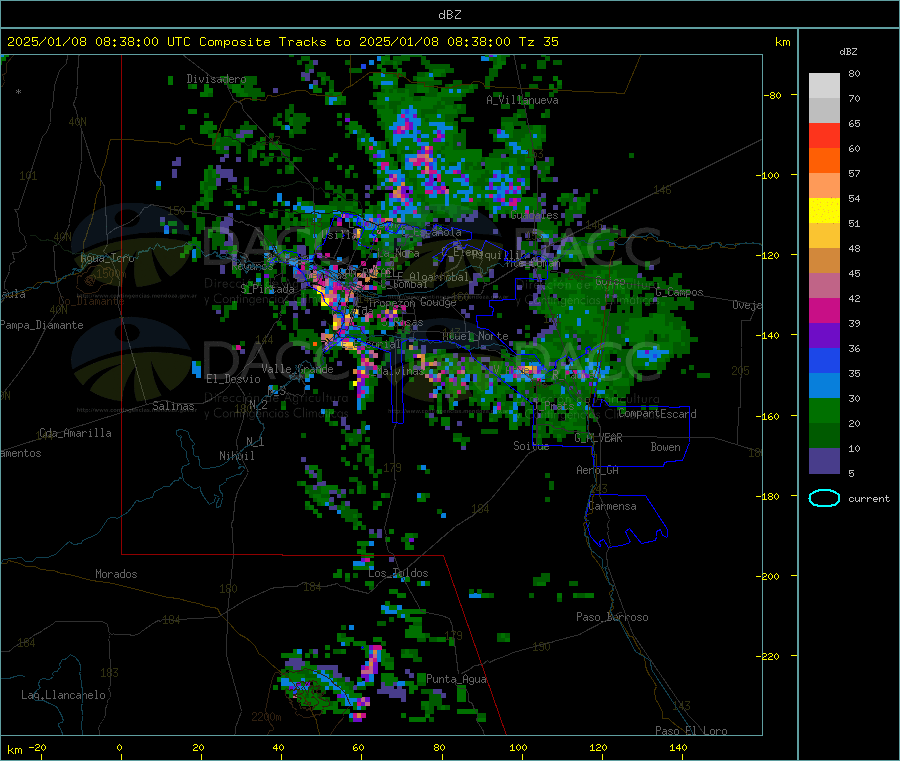This screenshot has width=900, height=761.
Task: Click the 'Bowen' location label
Action: pos(665,447)
